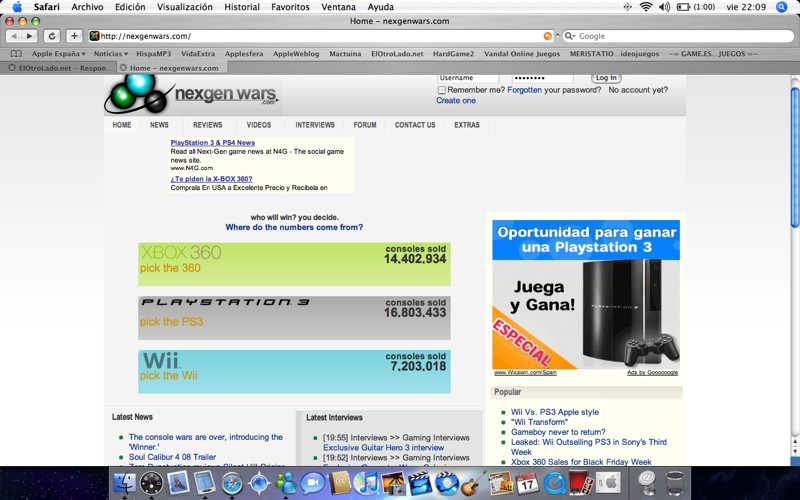The width and height of the screenshot is (800, 500).
Task: Open Photo Booth in the Dock
Action: pyautogui.click(x=581, y=482)
